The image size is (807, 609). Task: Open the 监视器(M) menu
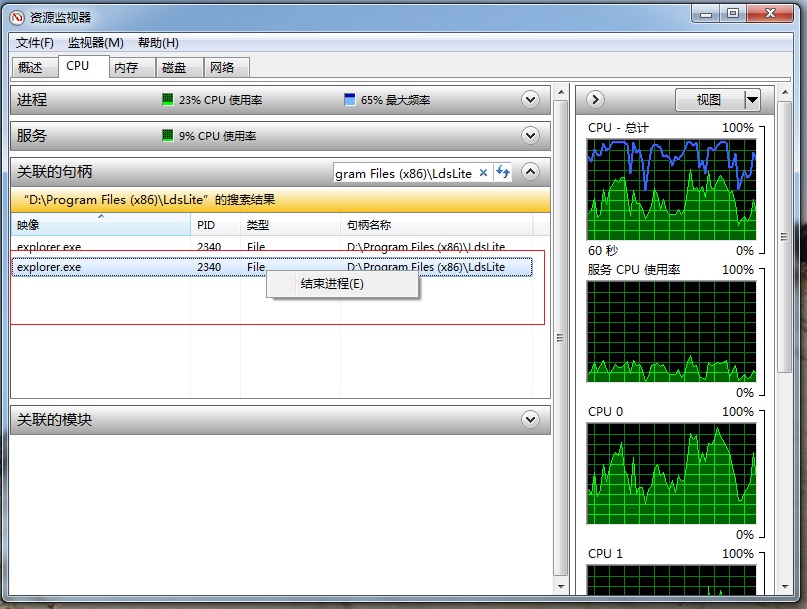96,43
